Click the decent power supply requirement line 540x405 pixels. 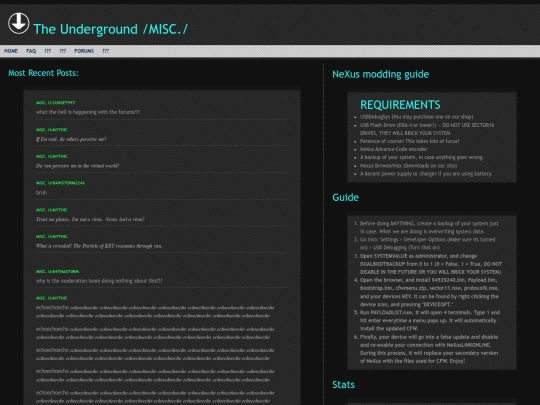[x=426, y=174]
